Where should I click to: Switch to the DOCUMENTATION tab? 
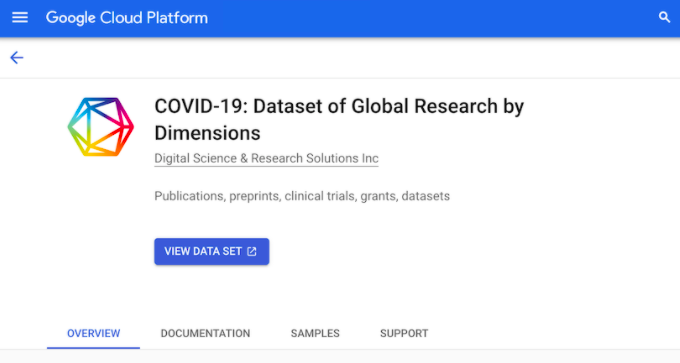click(205, 333)
